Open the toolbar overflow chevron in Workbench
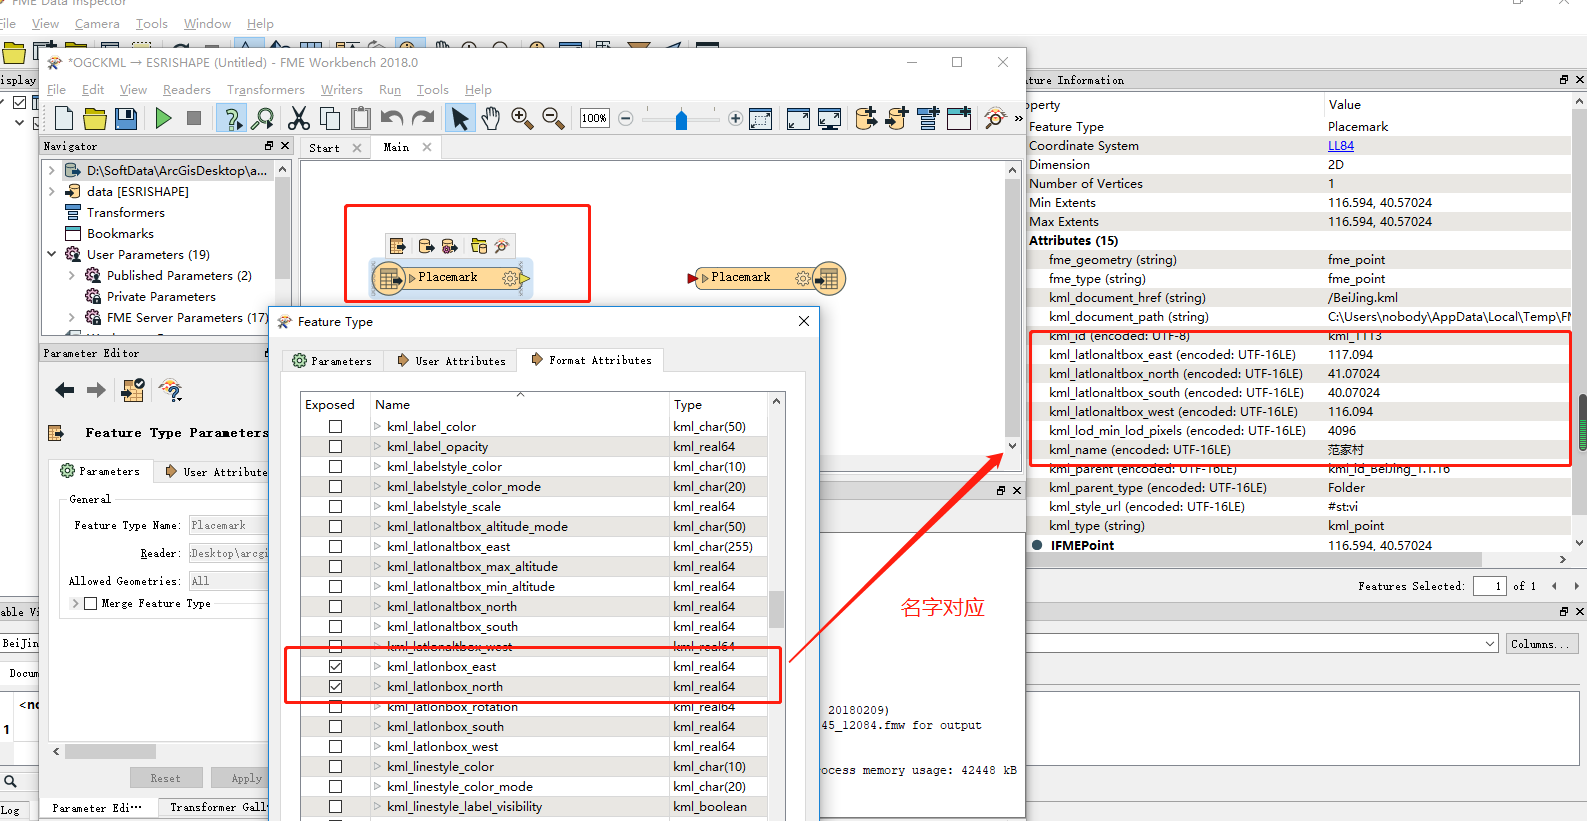Screen dimensions: 1587x821 coord(1018,118)
